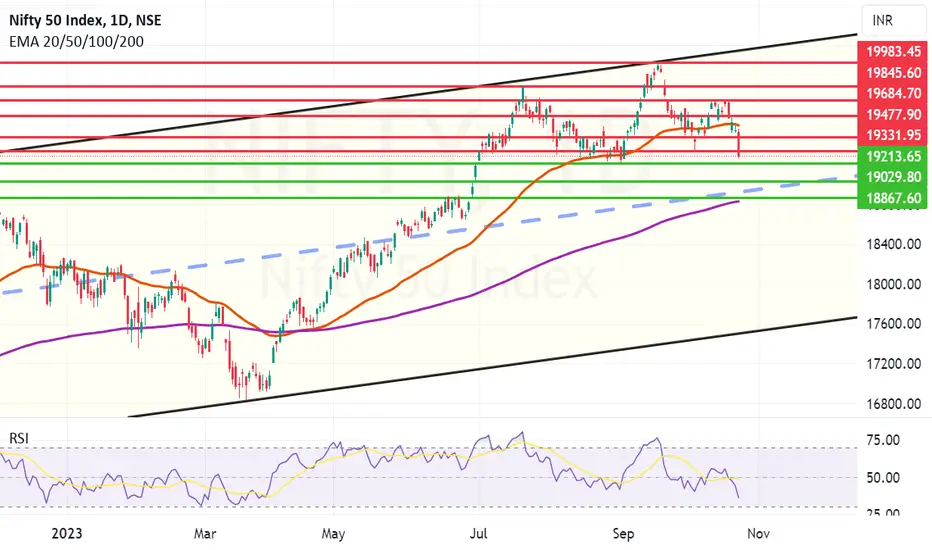The height and width of the screenshot is (550, 932).
Task: Select the 19029.80 green price label
Action: pos(893,177)
